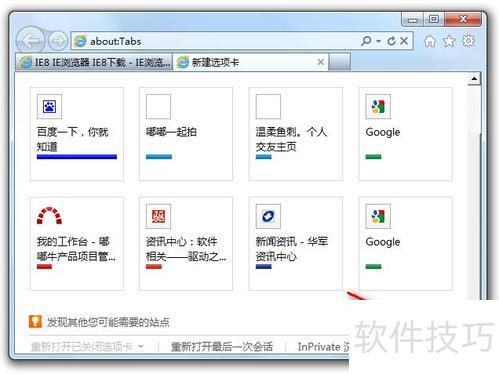This screenshot has height=374, width=499.
Task: Close the Internet Explorer window
Action: click(463, 19)
